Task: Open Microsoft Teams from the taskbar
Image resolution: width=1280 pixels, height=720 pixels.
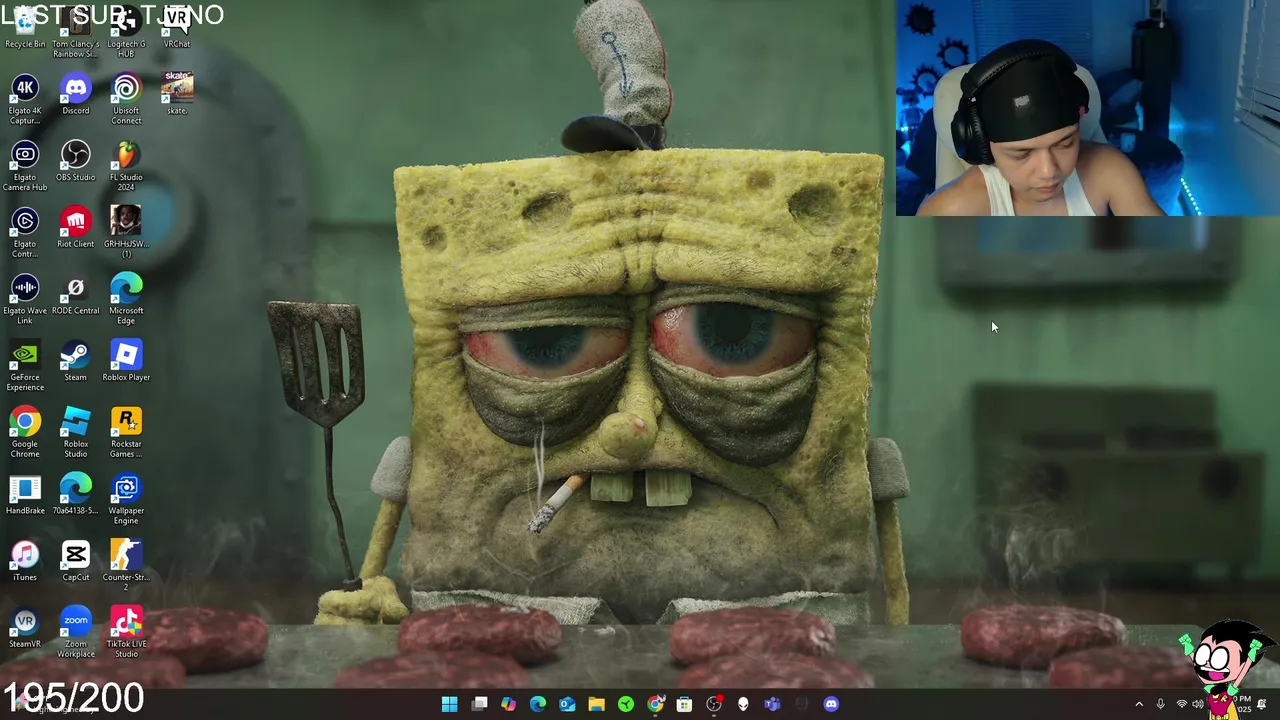Action: [772, 704]
